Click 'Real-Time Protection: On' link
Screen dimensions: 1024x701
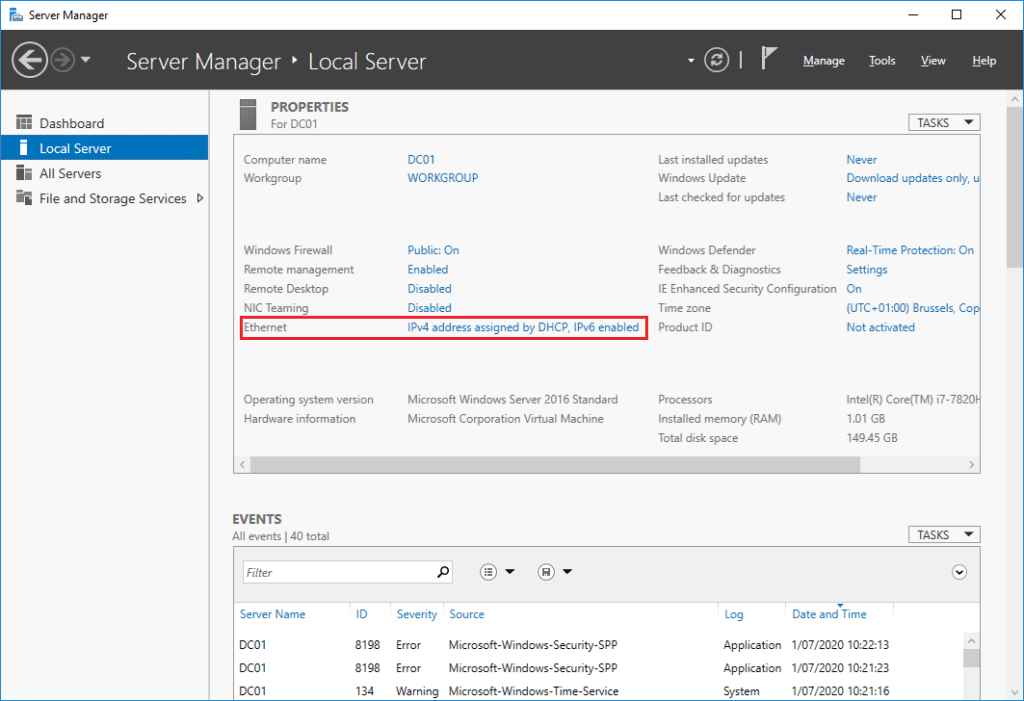coord(910,250)
